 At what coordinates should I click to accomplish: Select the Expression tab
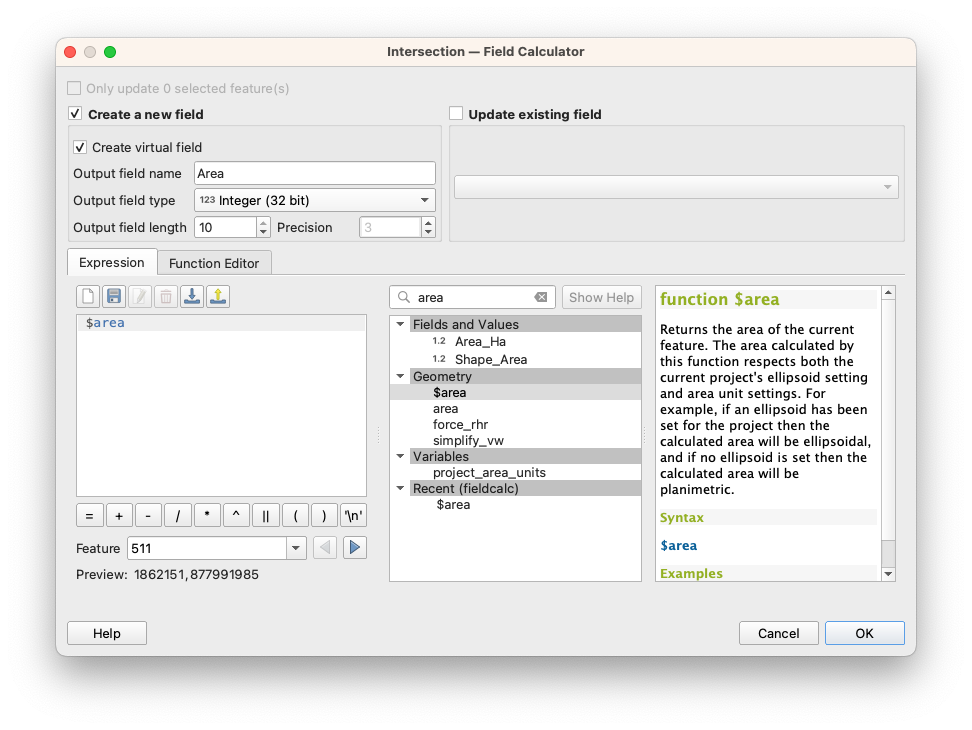pyautogui.click(x=112, y=262)
